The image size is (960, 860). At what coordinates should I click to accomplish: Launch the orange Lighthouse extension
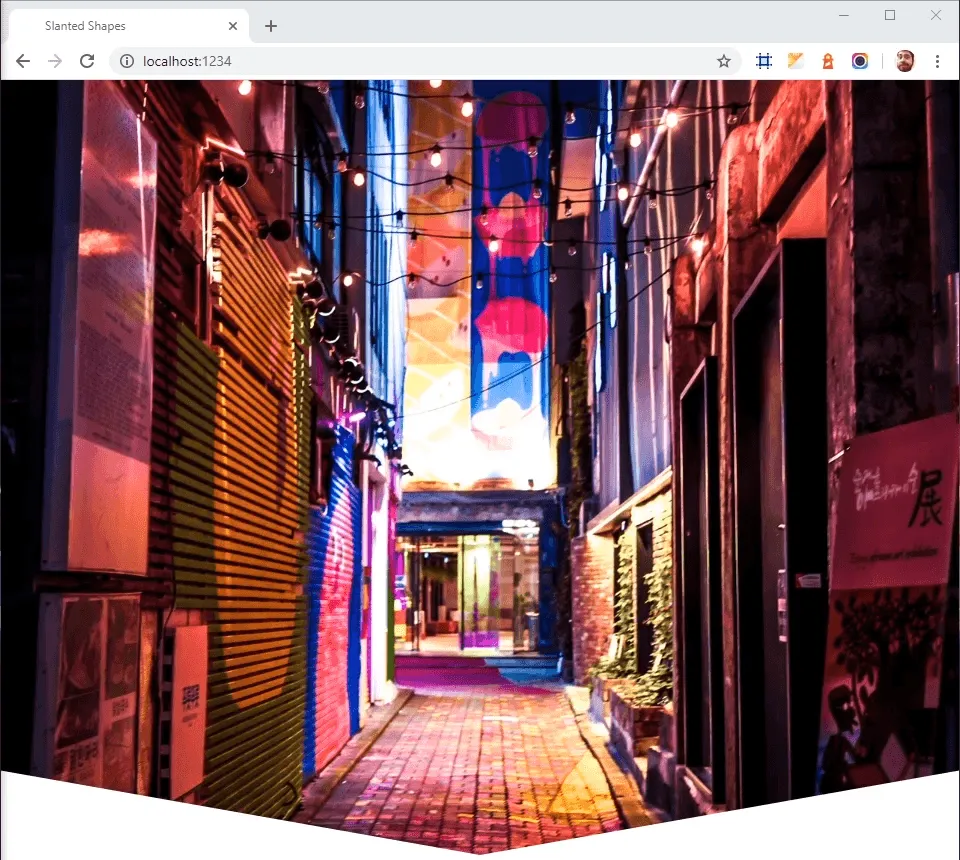tap(828, 61)
